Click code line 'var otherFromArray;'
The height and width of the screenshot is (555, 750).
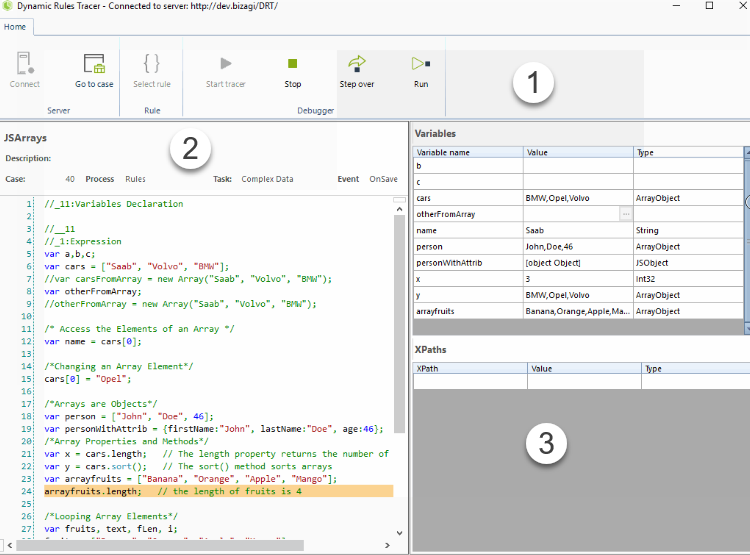tap(93, 291)
